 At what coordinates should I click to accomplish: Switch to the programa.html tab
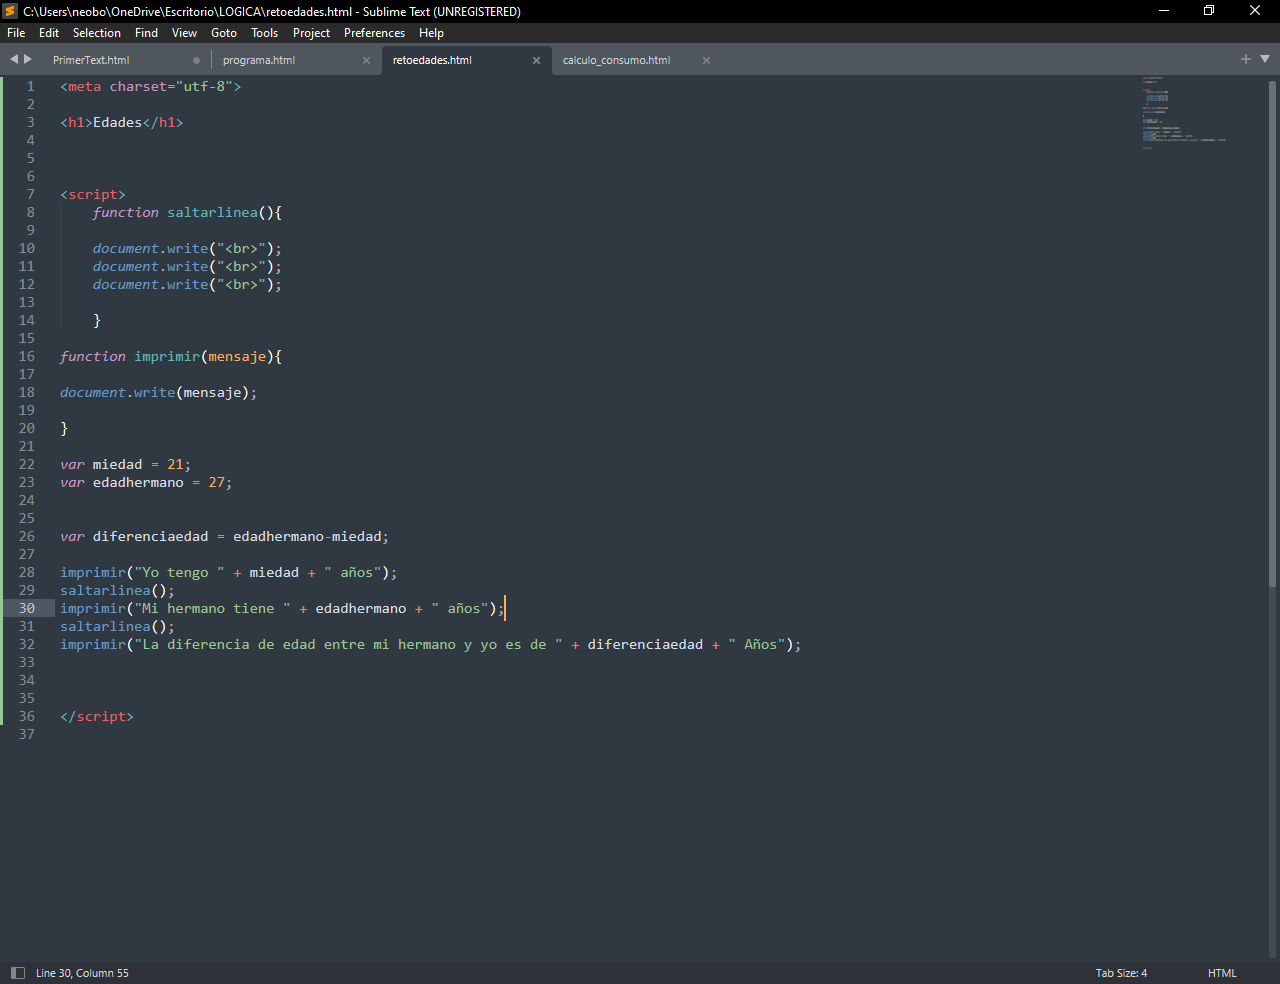click(x=259, y=60)
